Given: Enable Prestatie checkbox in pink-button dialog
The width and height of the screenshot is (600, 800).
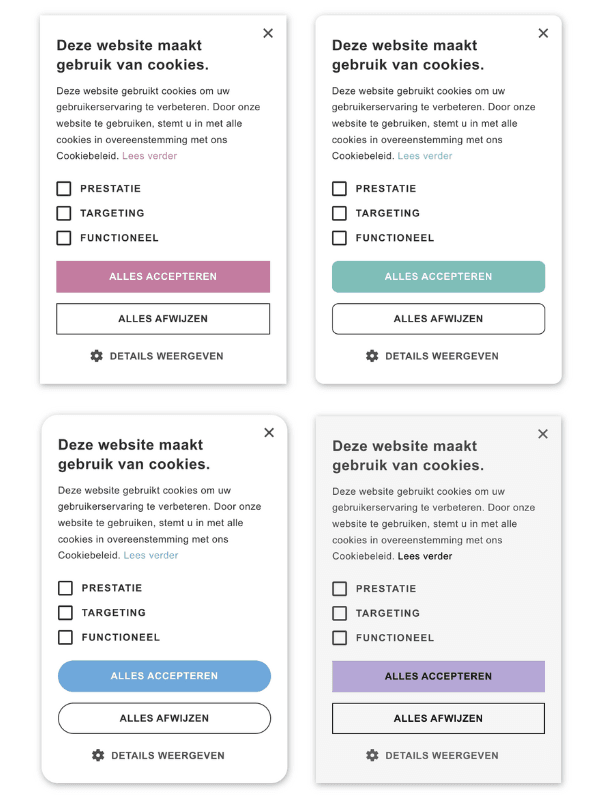Looking at the screenshot, I should click(64, 189).
